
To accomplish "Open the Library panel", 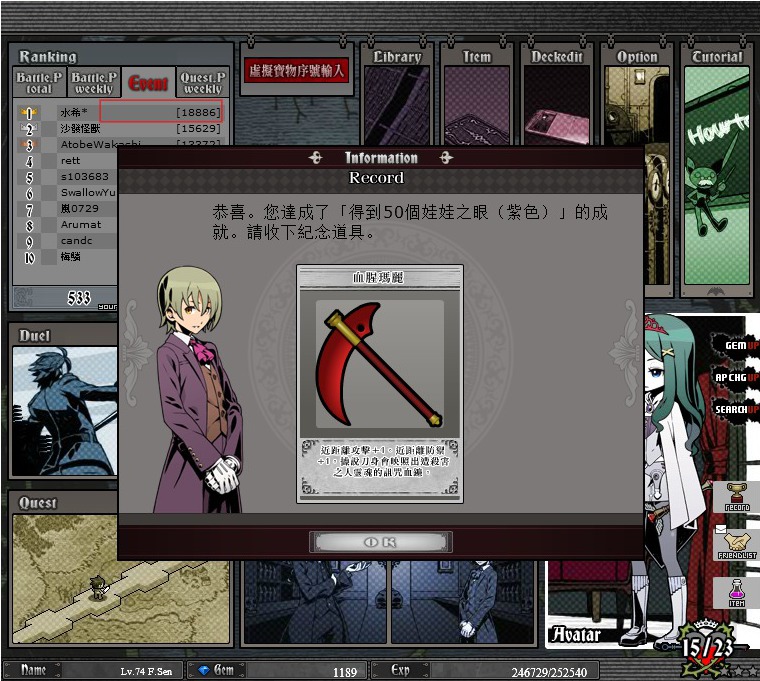I will [397, 97].
